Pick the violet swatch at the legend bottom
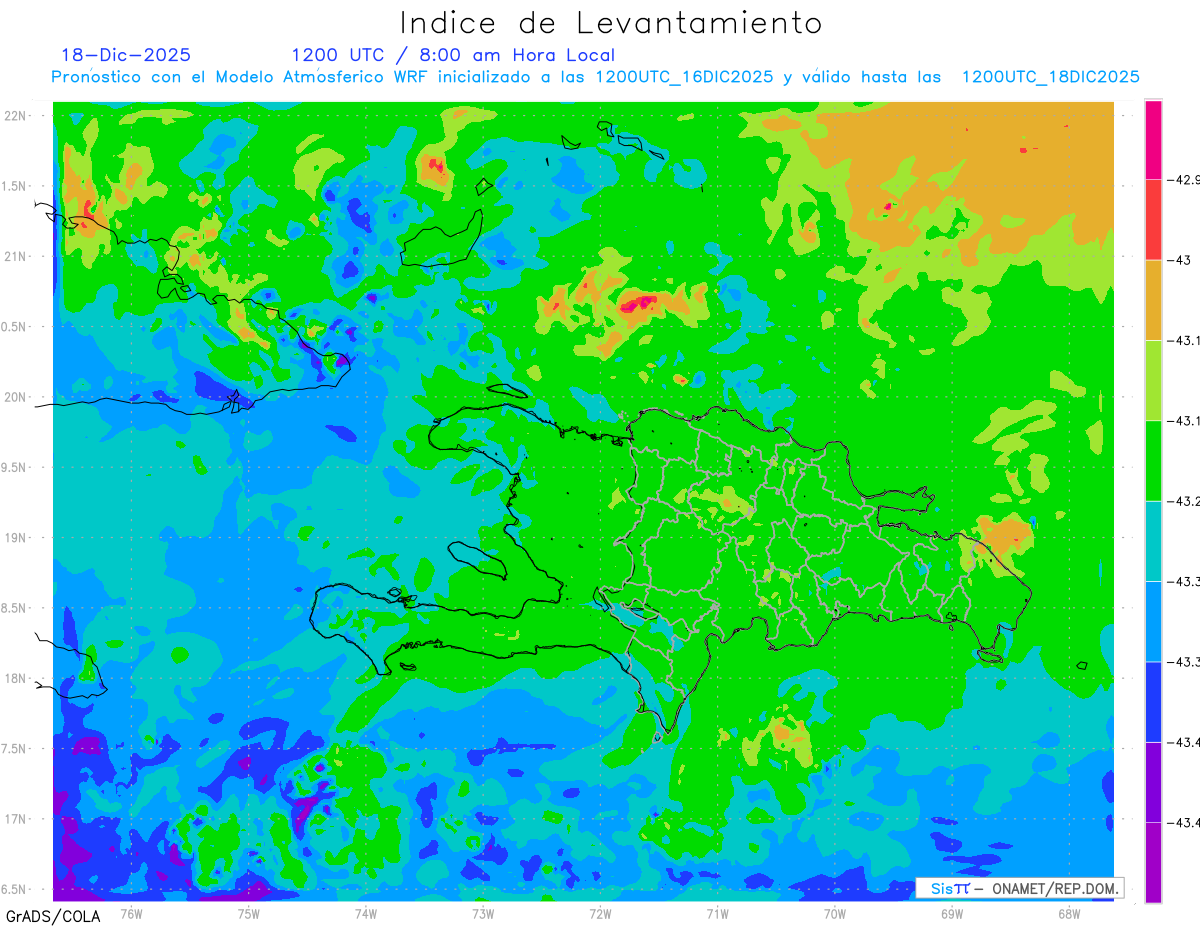The height and width of the screenshot is (927, 1200). 1153,862
